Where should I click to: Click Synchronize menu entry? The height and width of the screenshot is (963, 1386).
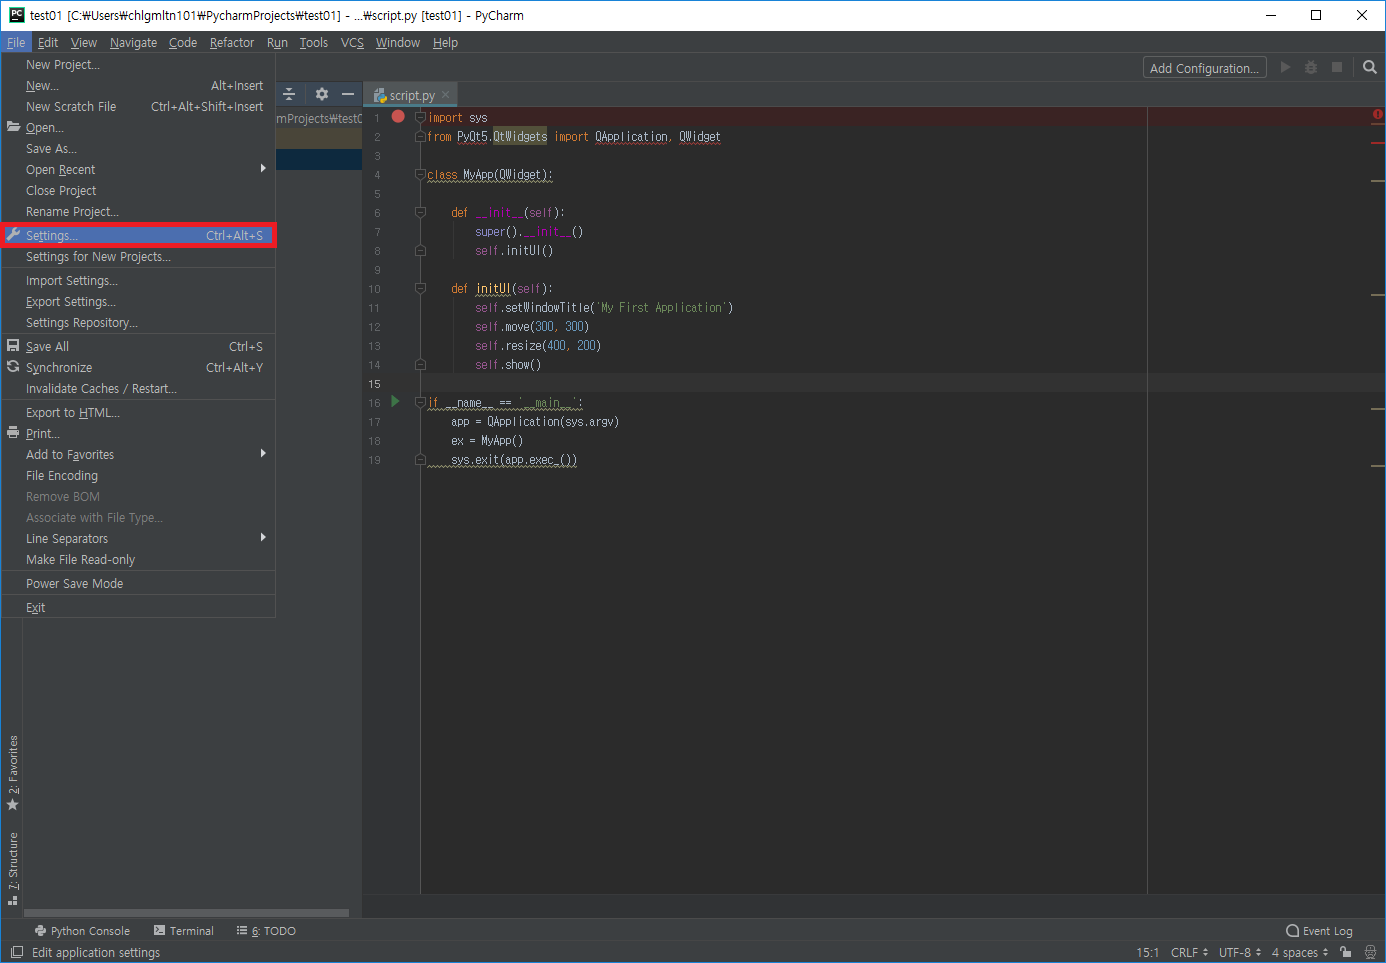[138, 367]
